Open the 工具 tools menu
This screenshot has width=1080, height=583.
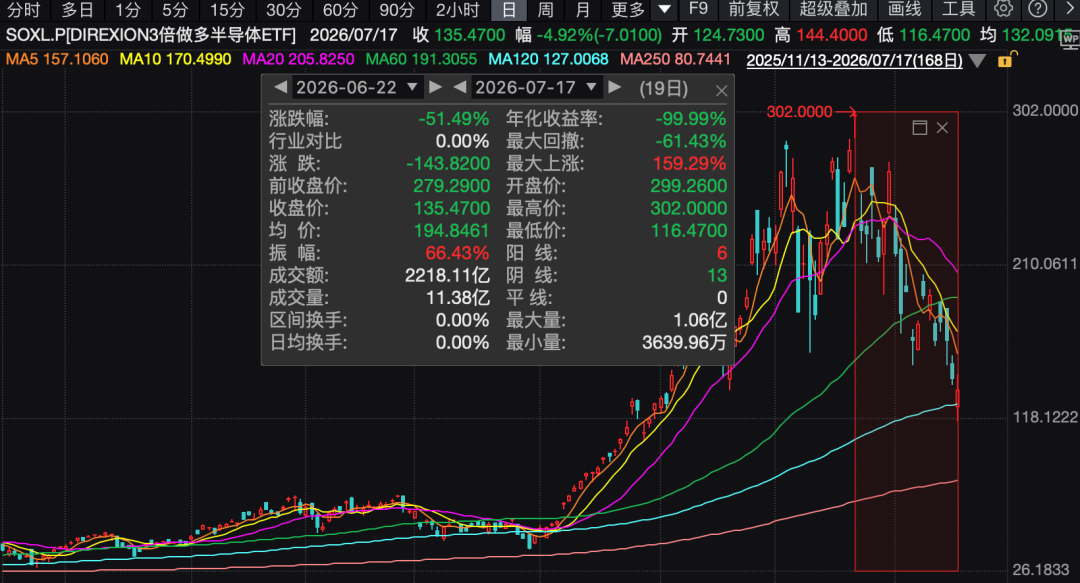pos(958,9)
